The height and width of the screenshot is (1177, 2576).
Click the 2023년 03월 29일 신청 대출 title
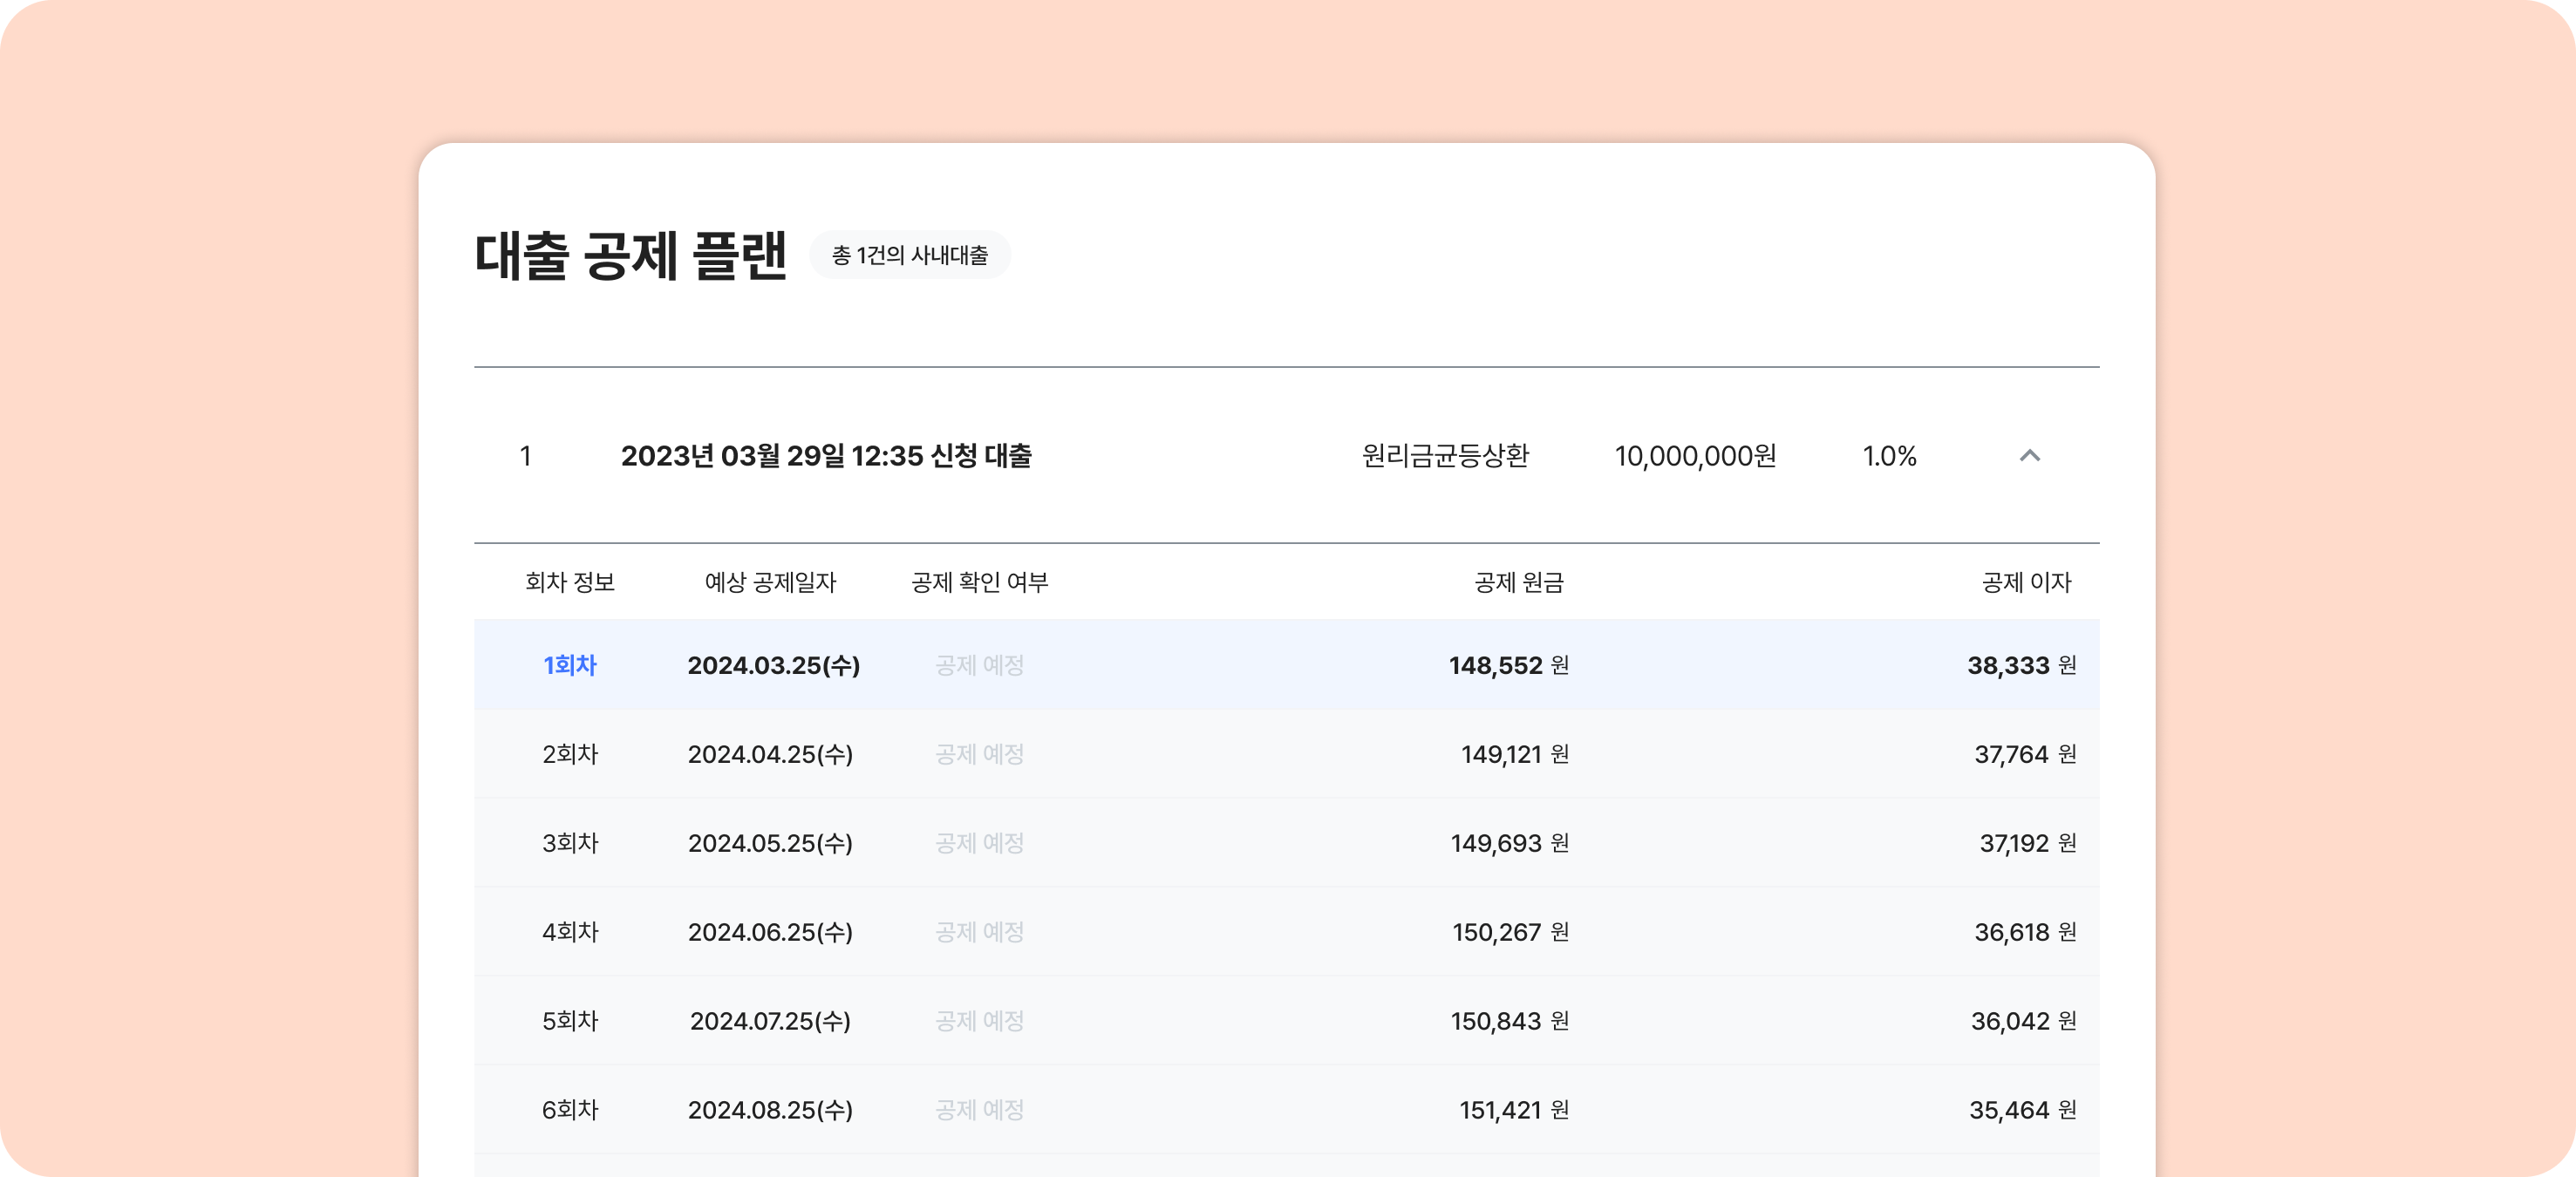[x=826, y=456]
